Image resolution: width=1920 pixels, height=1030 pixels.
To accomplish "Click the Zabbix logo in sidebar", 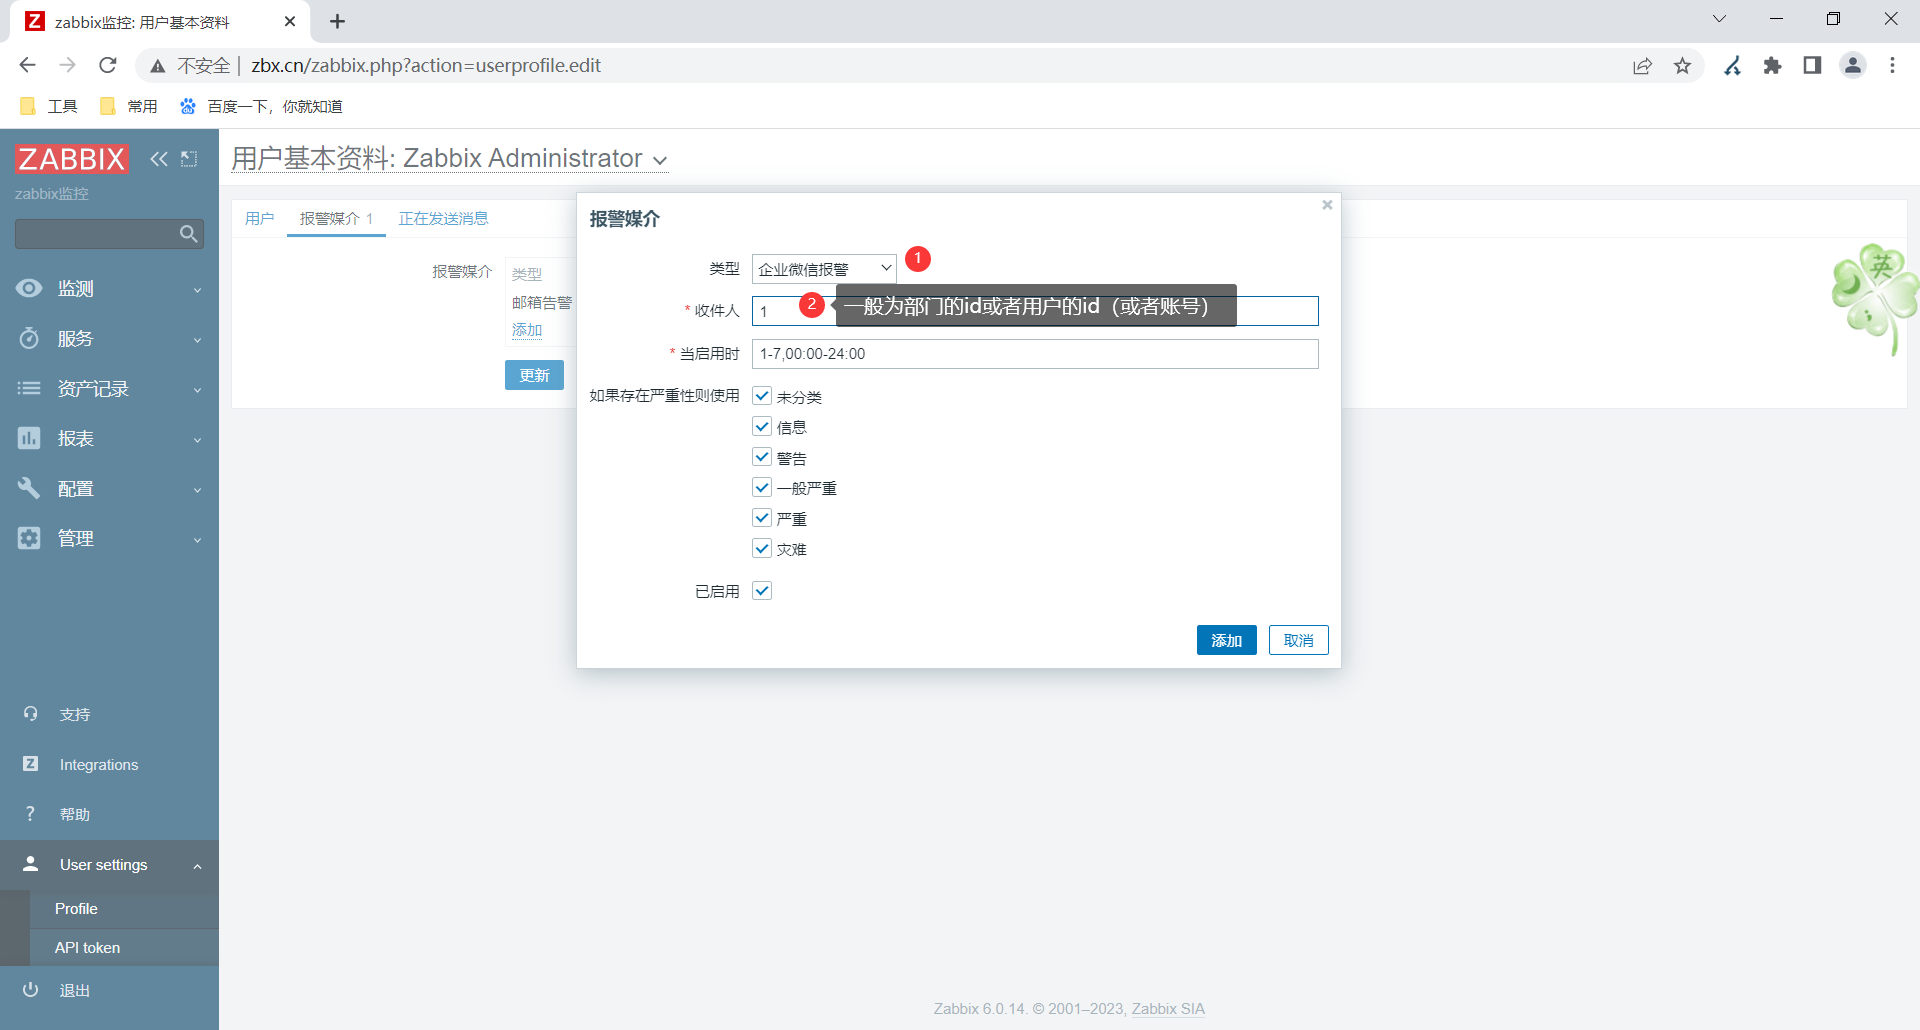I will (72, 158).
